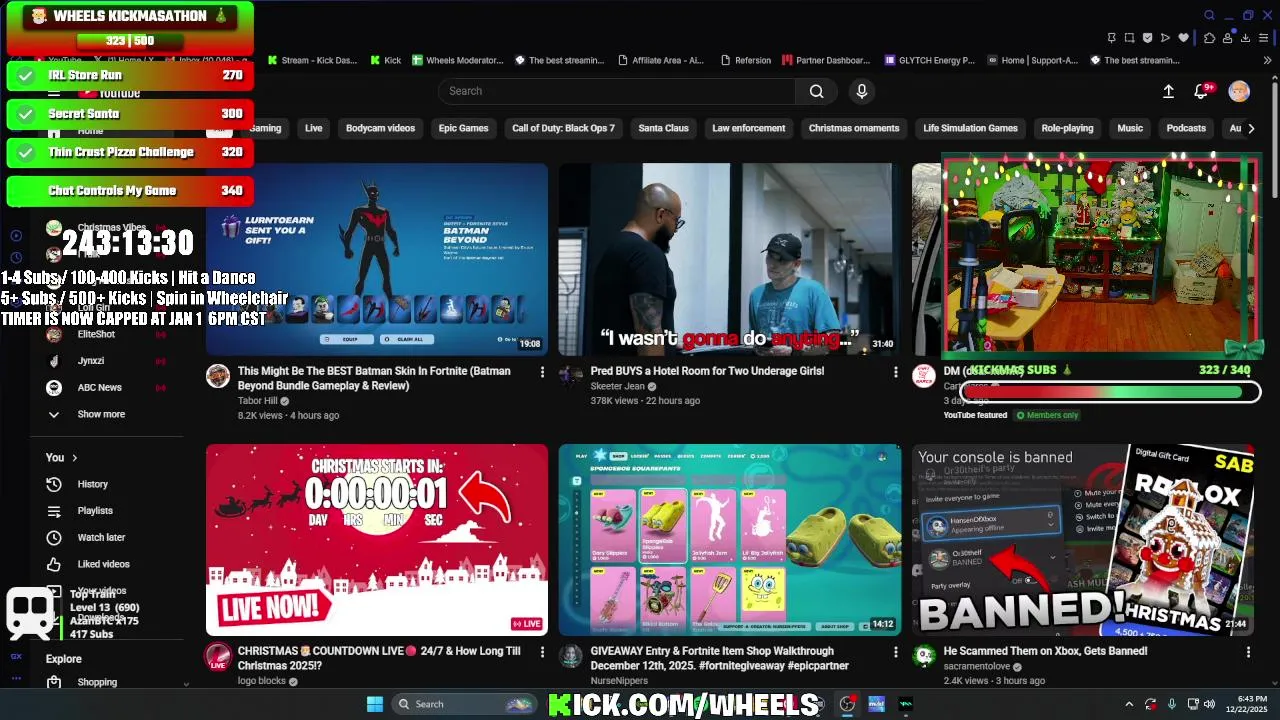Open the Wheels Moderator bookmark

[x=457, y=60]
